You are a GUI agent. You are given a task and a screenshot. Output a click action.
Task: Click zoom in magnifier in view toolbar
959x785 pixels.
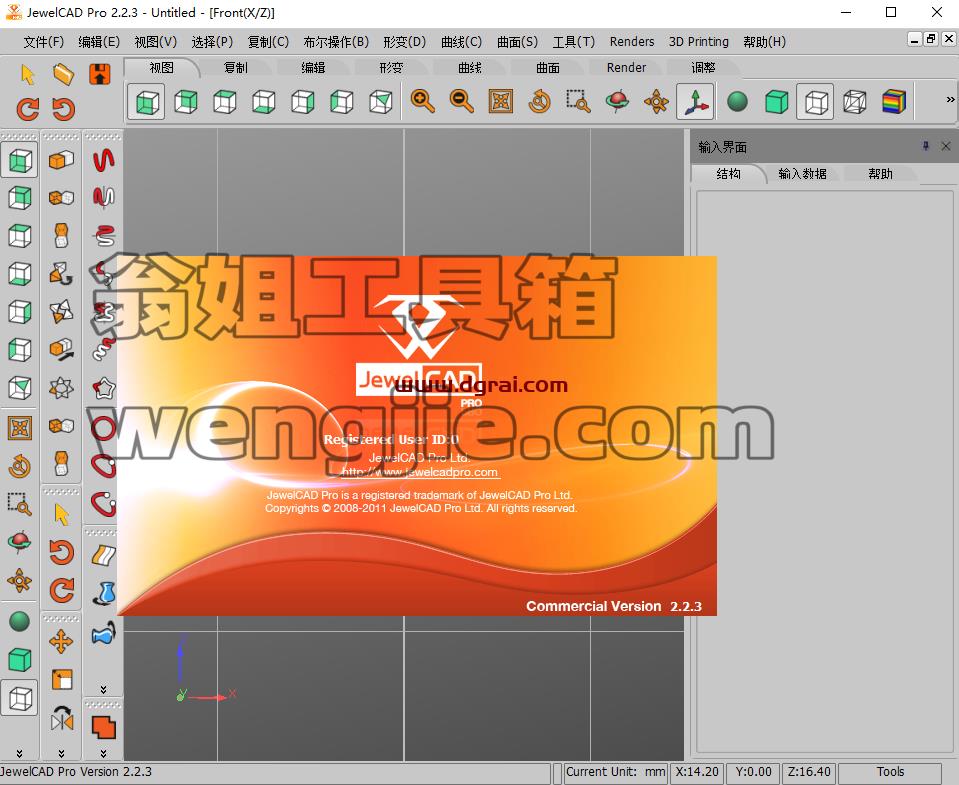423,101
